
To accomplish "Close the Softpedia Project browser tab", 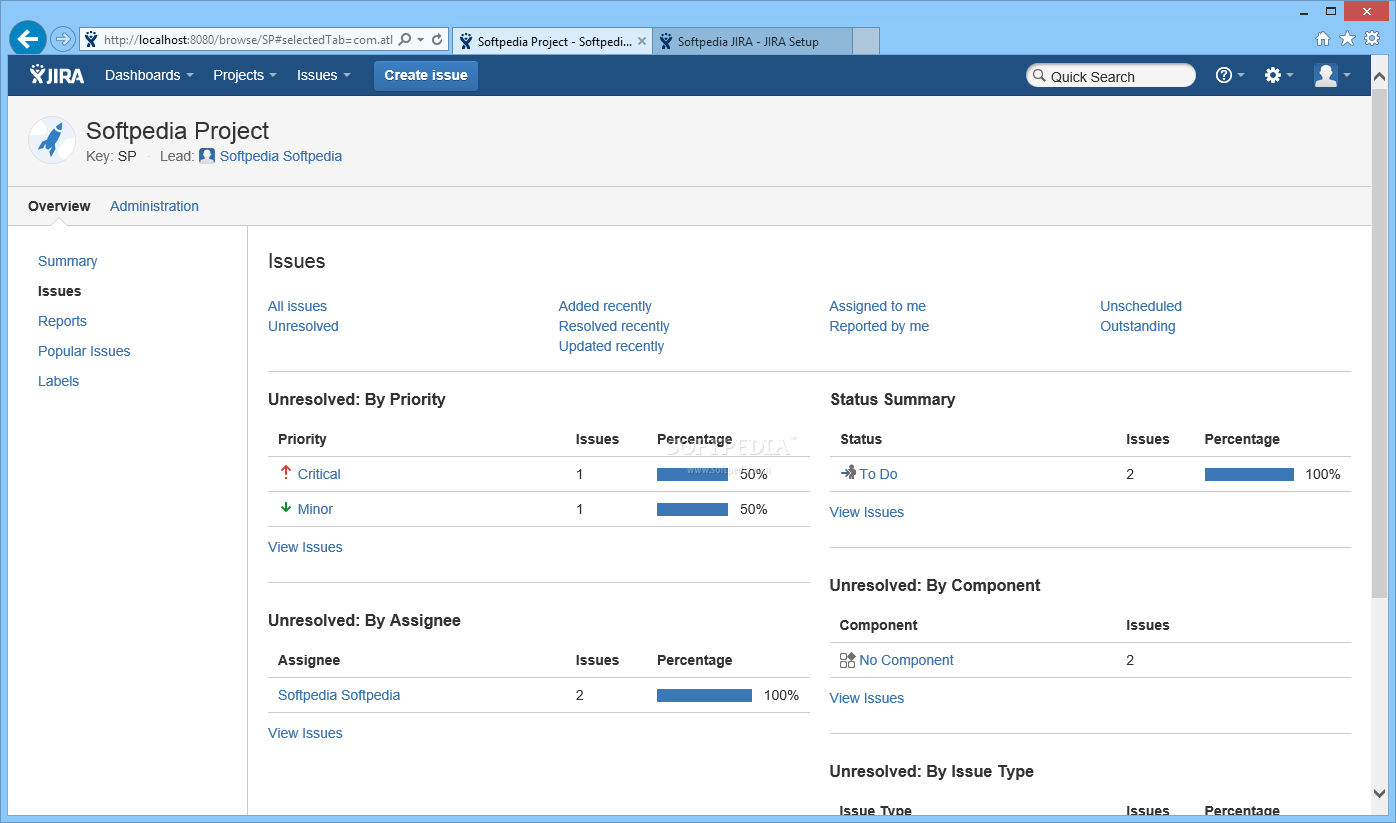I will pos(641,41).
